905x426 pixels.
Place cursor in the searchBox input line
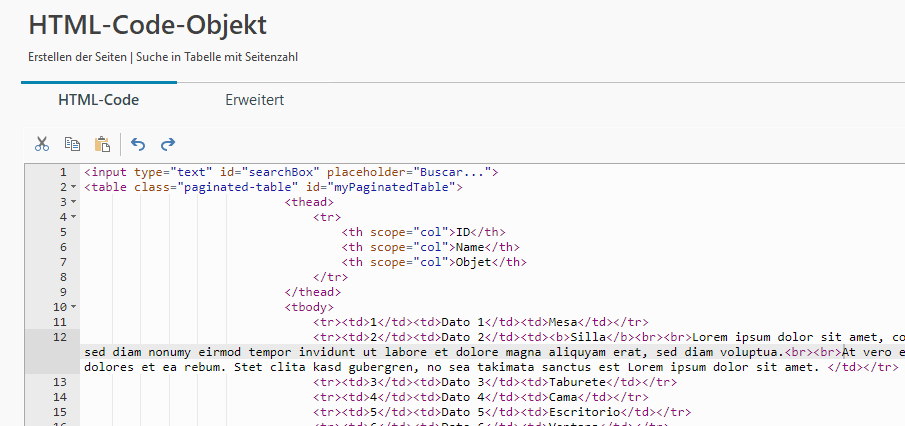[x=290, y=172]
